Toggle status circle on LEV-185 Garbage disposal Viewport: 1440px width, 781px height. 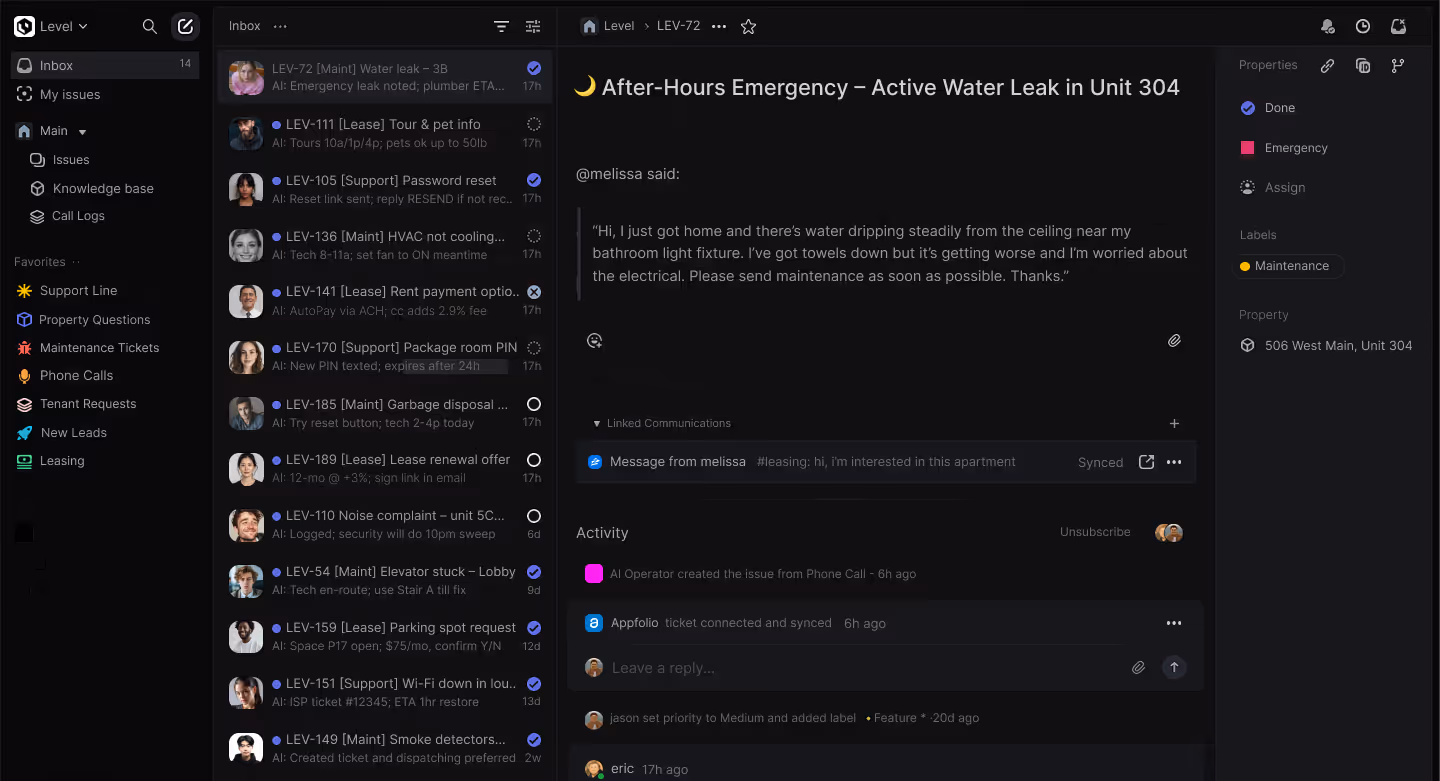click(x=534, y=404)
